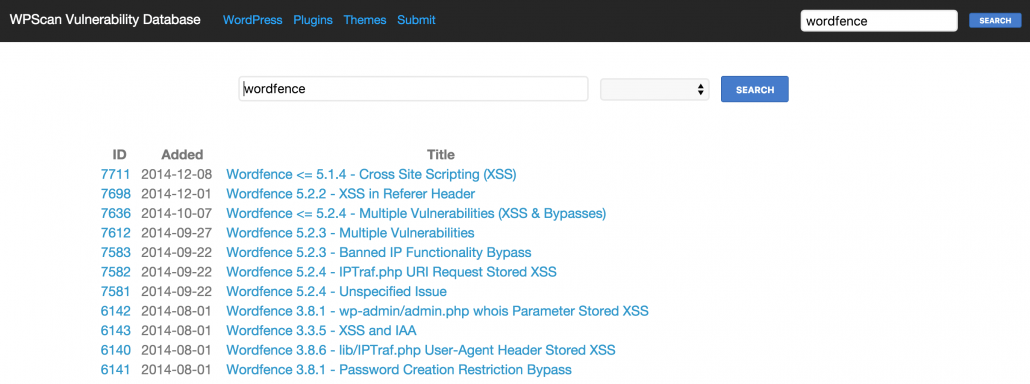Open 'Wordfence 3.8.1 - wp-admin/admin.php whois Parameter Stored XSS'
This screenshot has height=384, width=1030.
[x=437, y=311]
